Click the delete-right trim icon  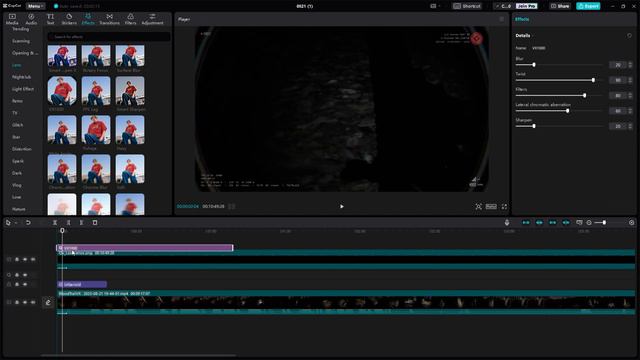coord(81,222)
